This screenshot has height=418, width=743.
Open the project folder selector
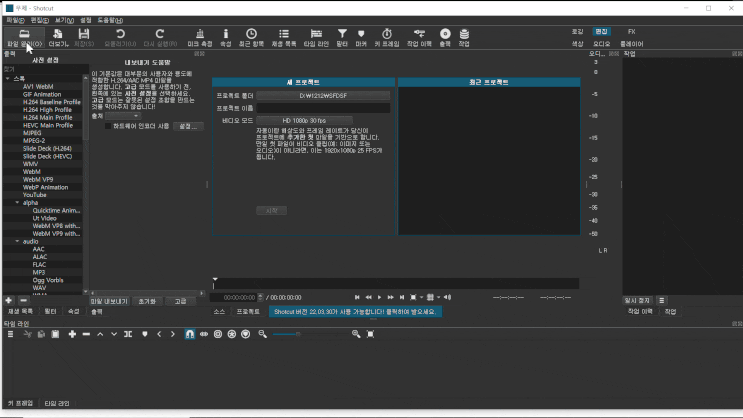(x=323, y=95)
